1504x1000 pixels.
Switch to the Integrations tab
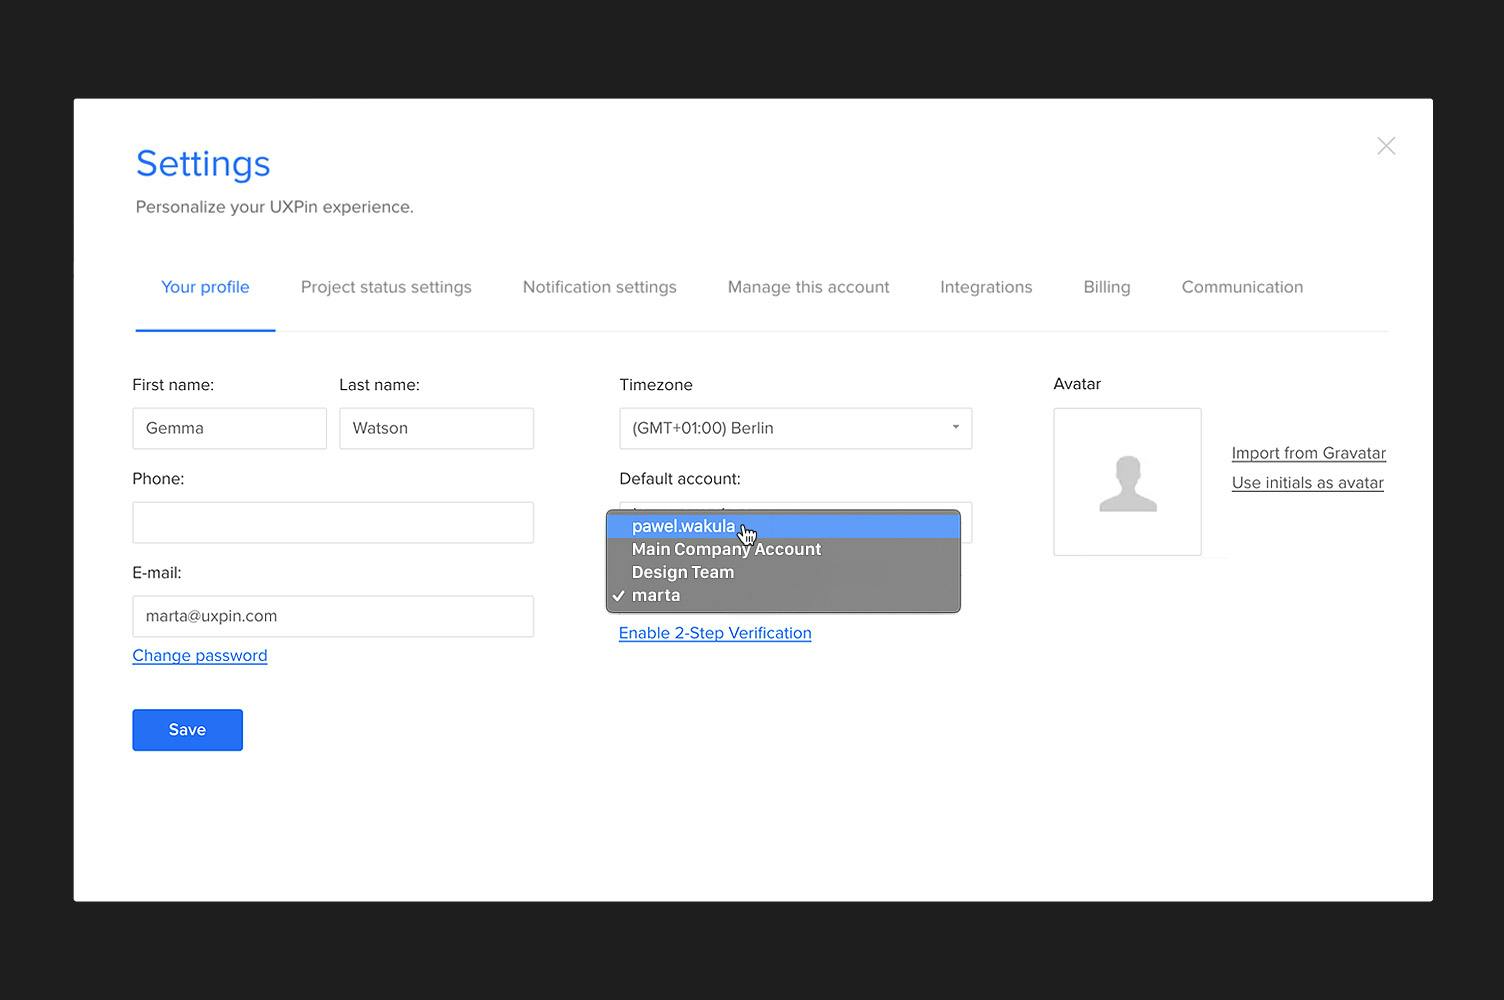pos(986,287)
